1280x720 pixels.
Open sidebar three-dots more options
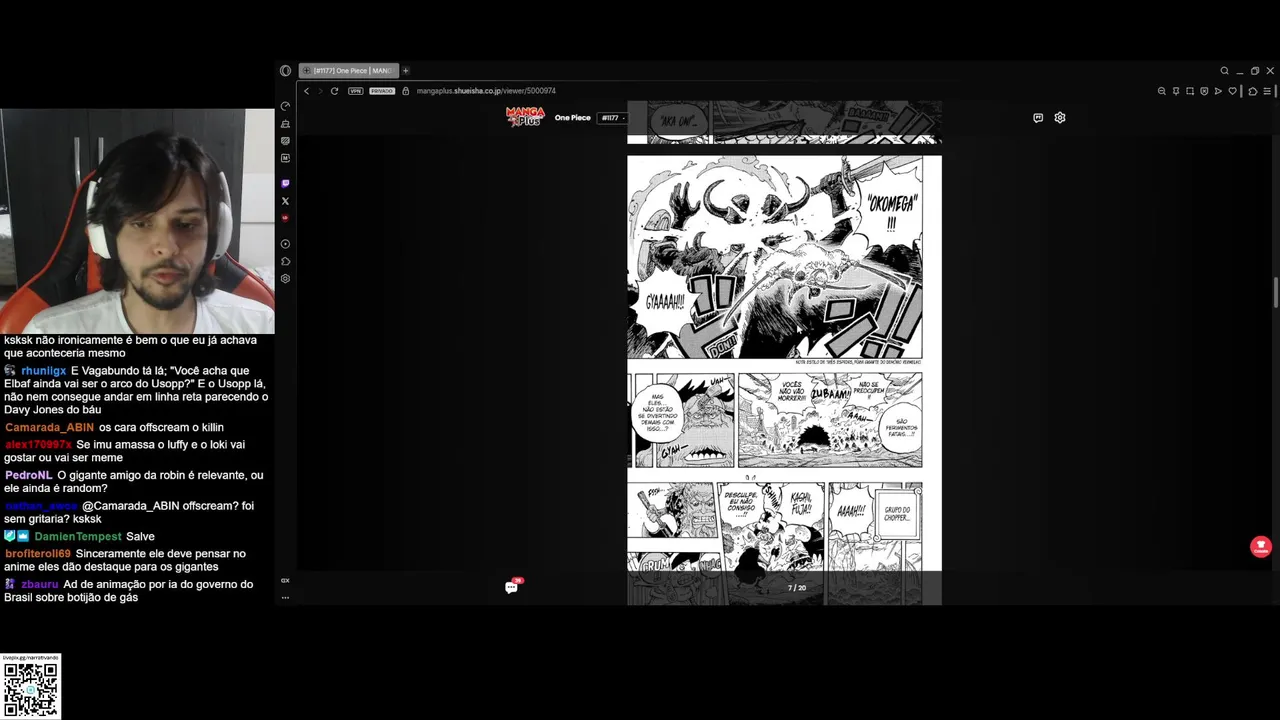pos(285,597)
